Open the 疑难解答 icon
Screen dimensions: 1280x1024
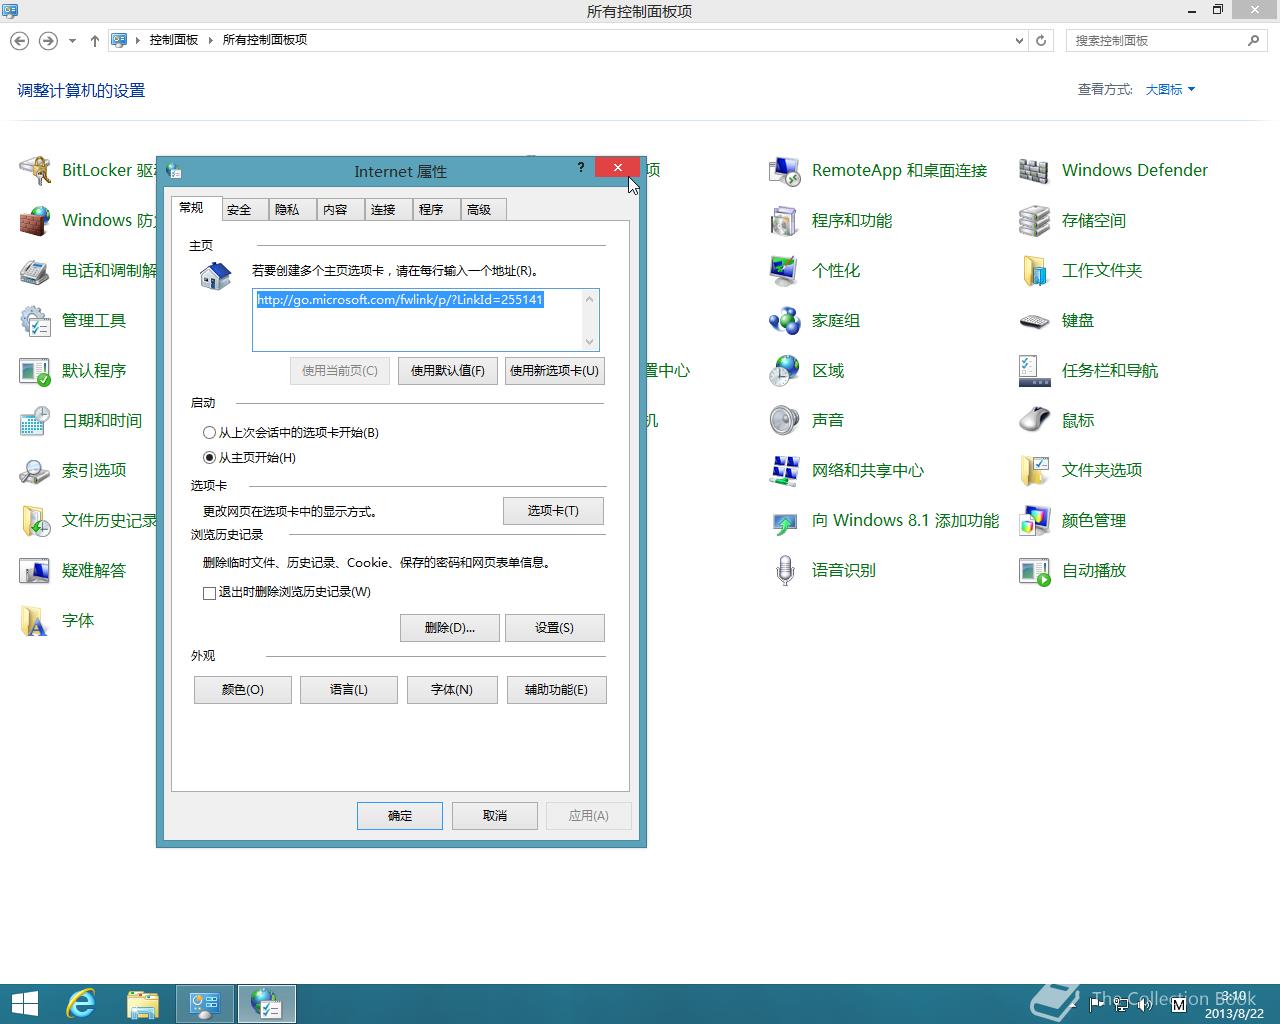coord(35,570)
